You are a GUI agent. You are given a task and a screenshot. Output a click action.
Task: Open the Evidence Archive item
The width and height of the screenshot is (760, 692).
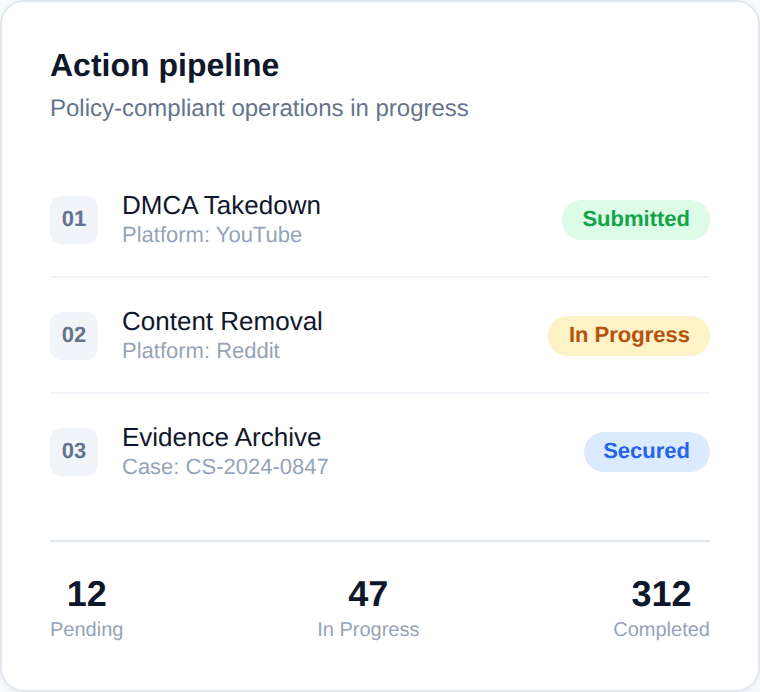[x=221, y=437]
